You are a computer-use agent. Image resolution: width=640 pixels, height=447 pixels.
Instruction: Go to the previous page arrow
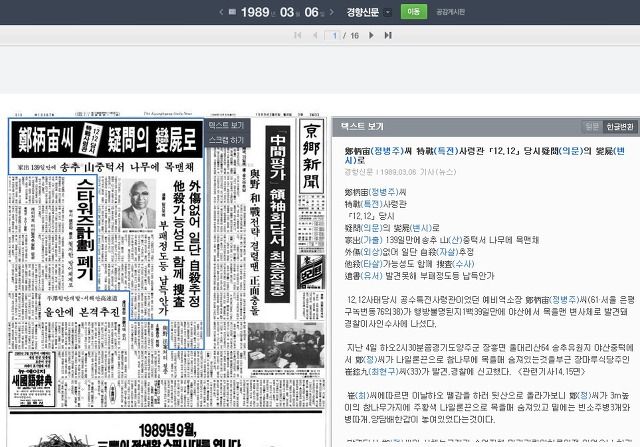click(x=315, y=36)
